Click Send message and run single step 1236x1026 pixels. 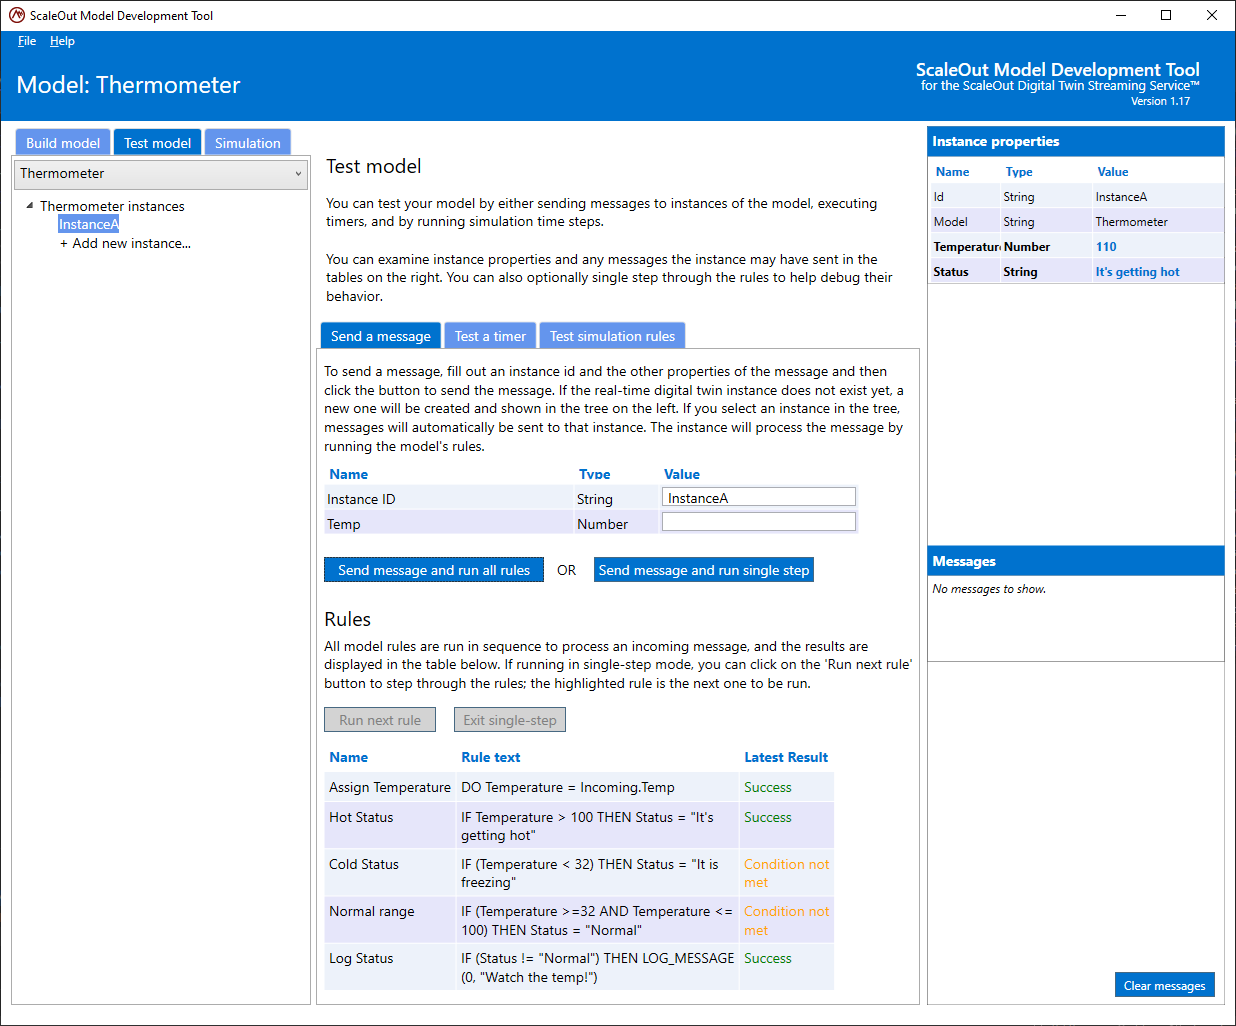[x=704, y=570]
